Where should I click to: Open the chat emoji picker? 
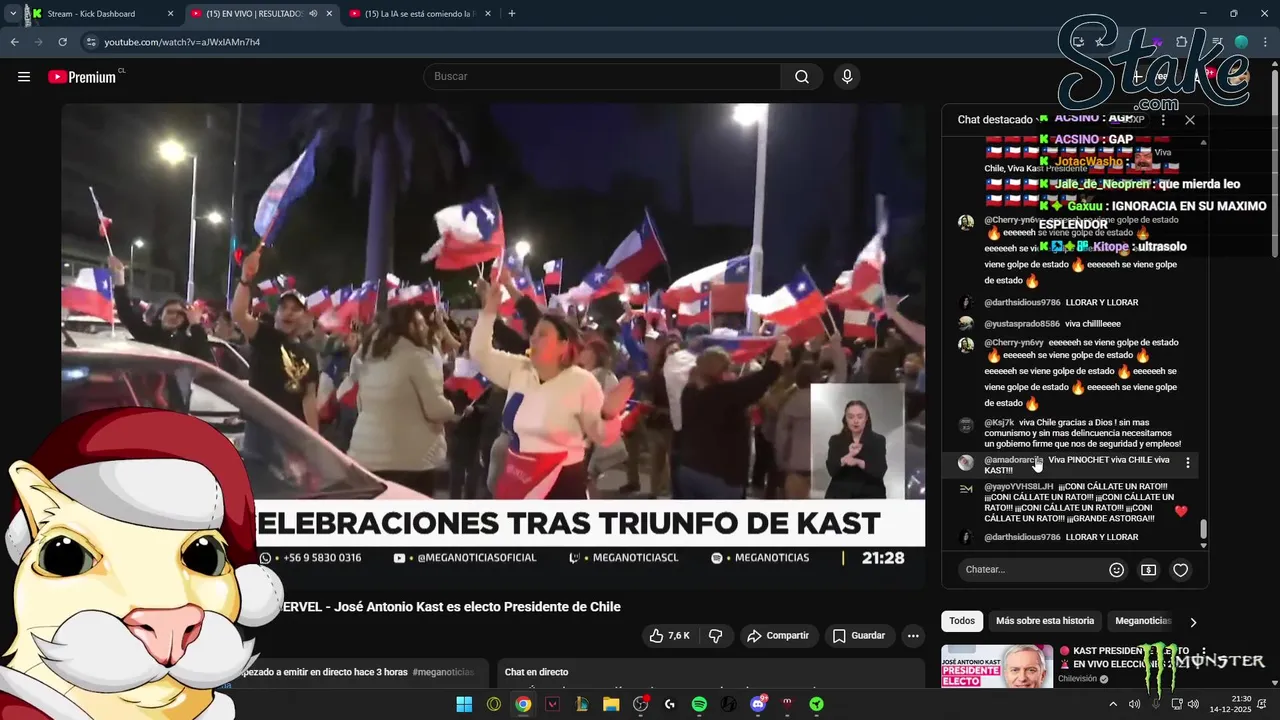1117,570
